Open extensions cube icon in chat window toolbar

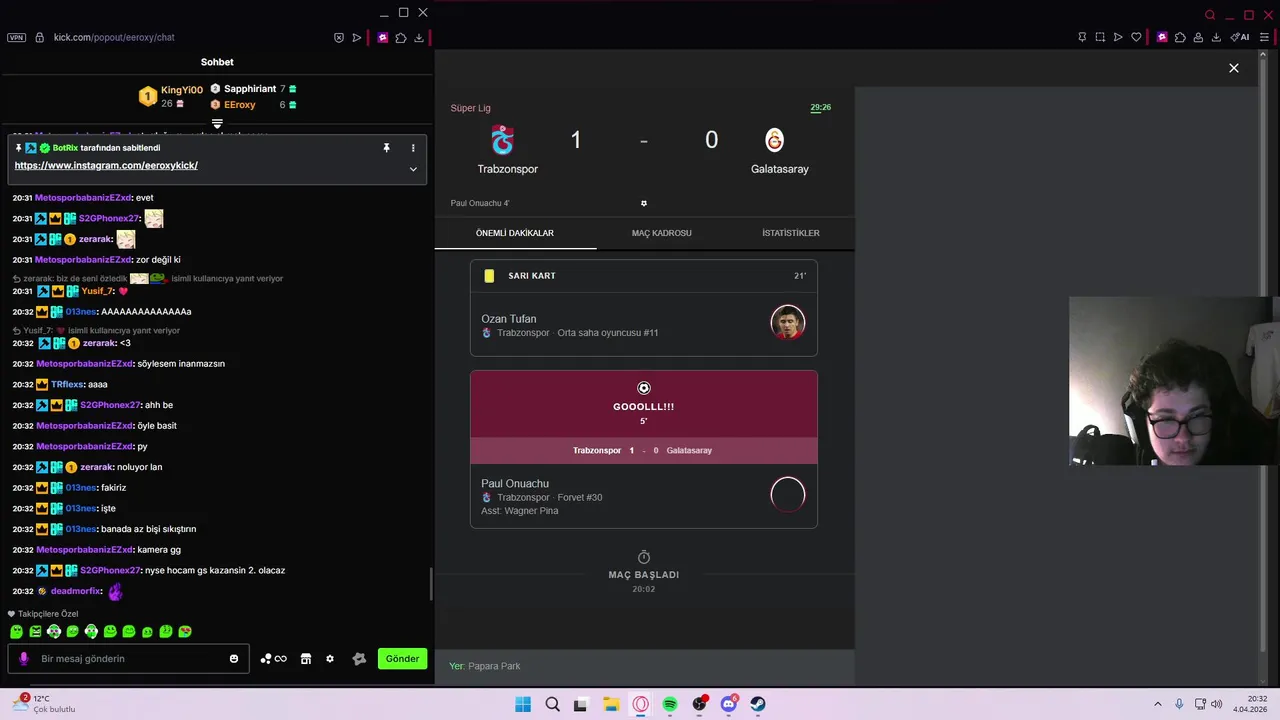point(401,38)
